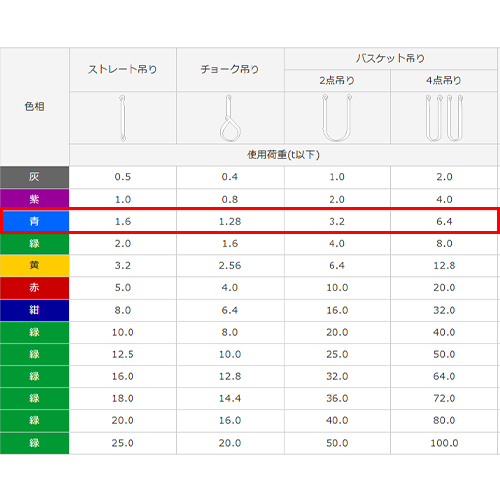Click the straight sling hanging diagram
The height and width of the screenshot is (500, 500).
123,118
